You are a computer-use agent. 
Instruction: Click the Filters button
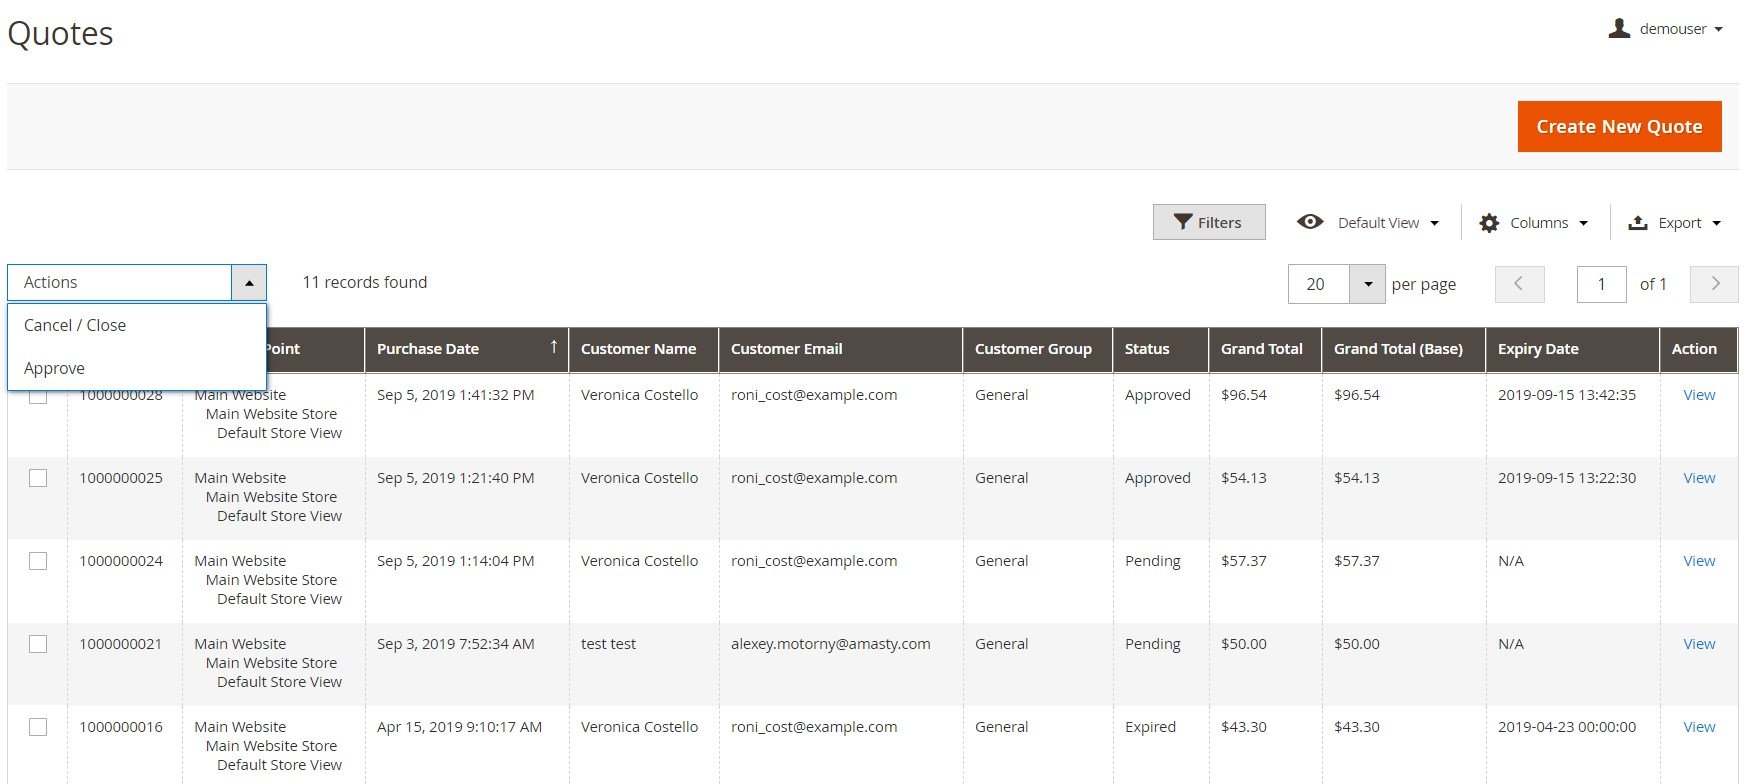coord(1209,222)
